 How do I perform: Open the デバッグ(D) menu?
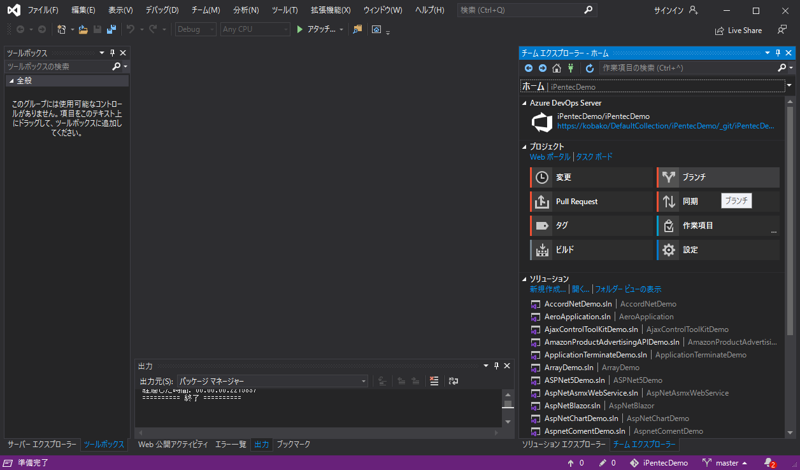[x=162, y=10]
